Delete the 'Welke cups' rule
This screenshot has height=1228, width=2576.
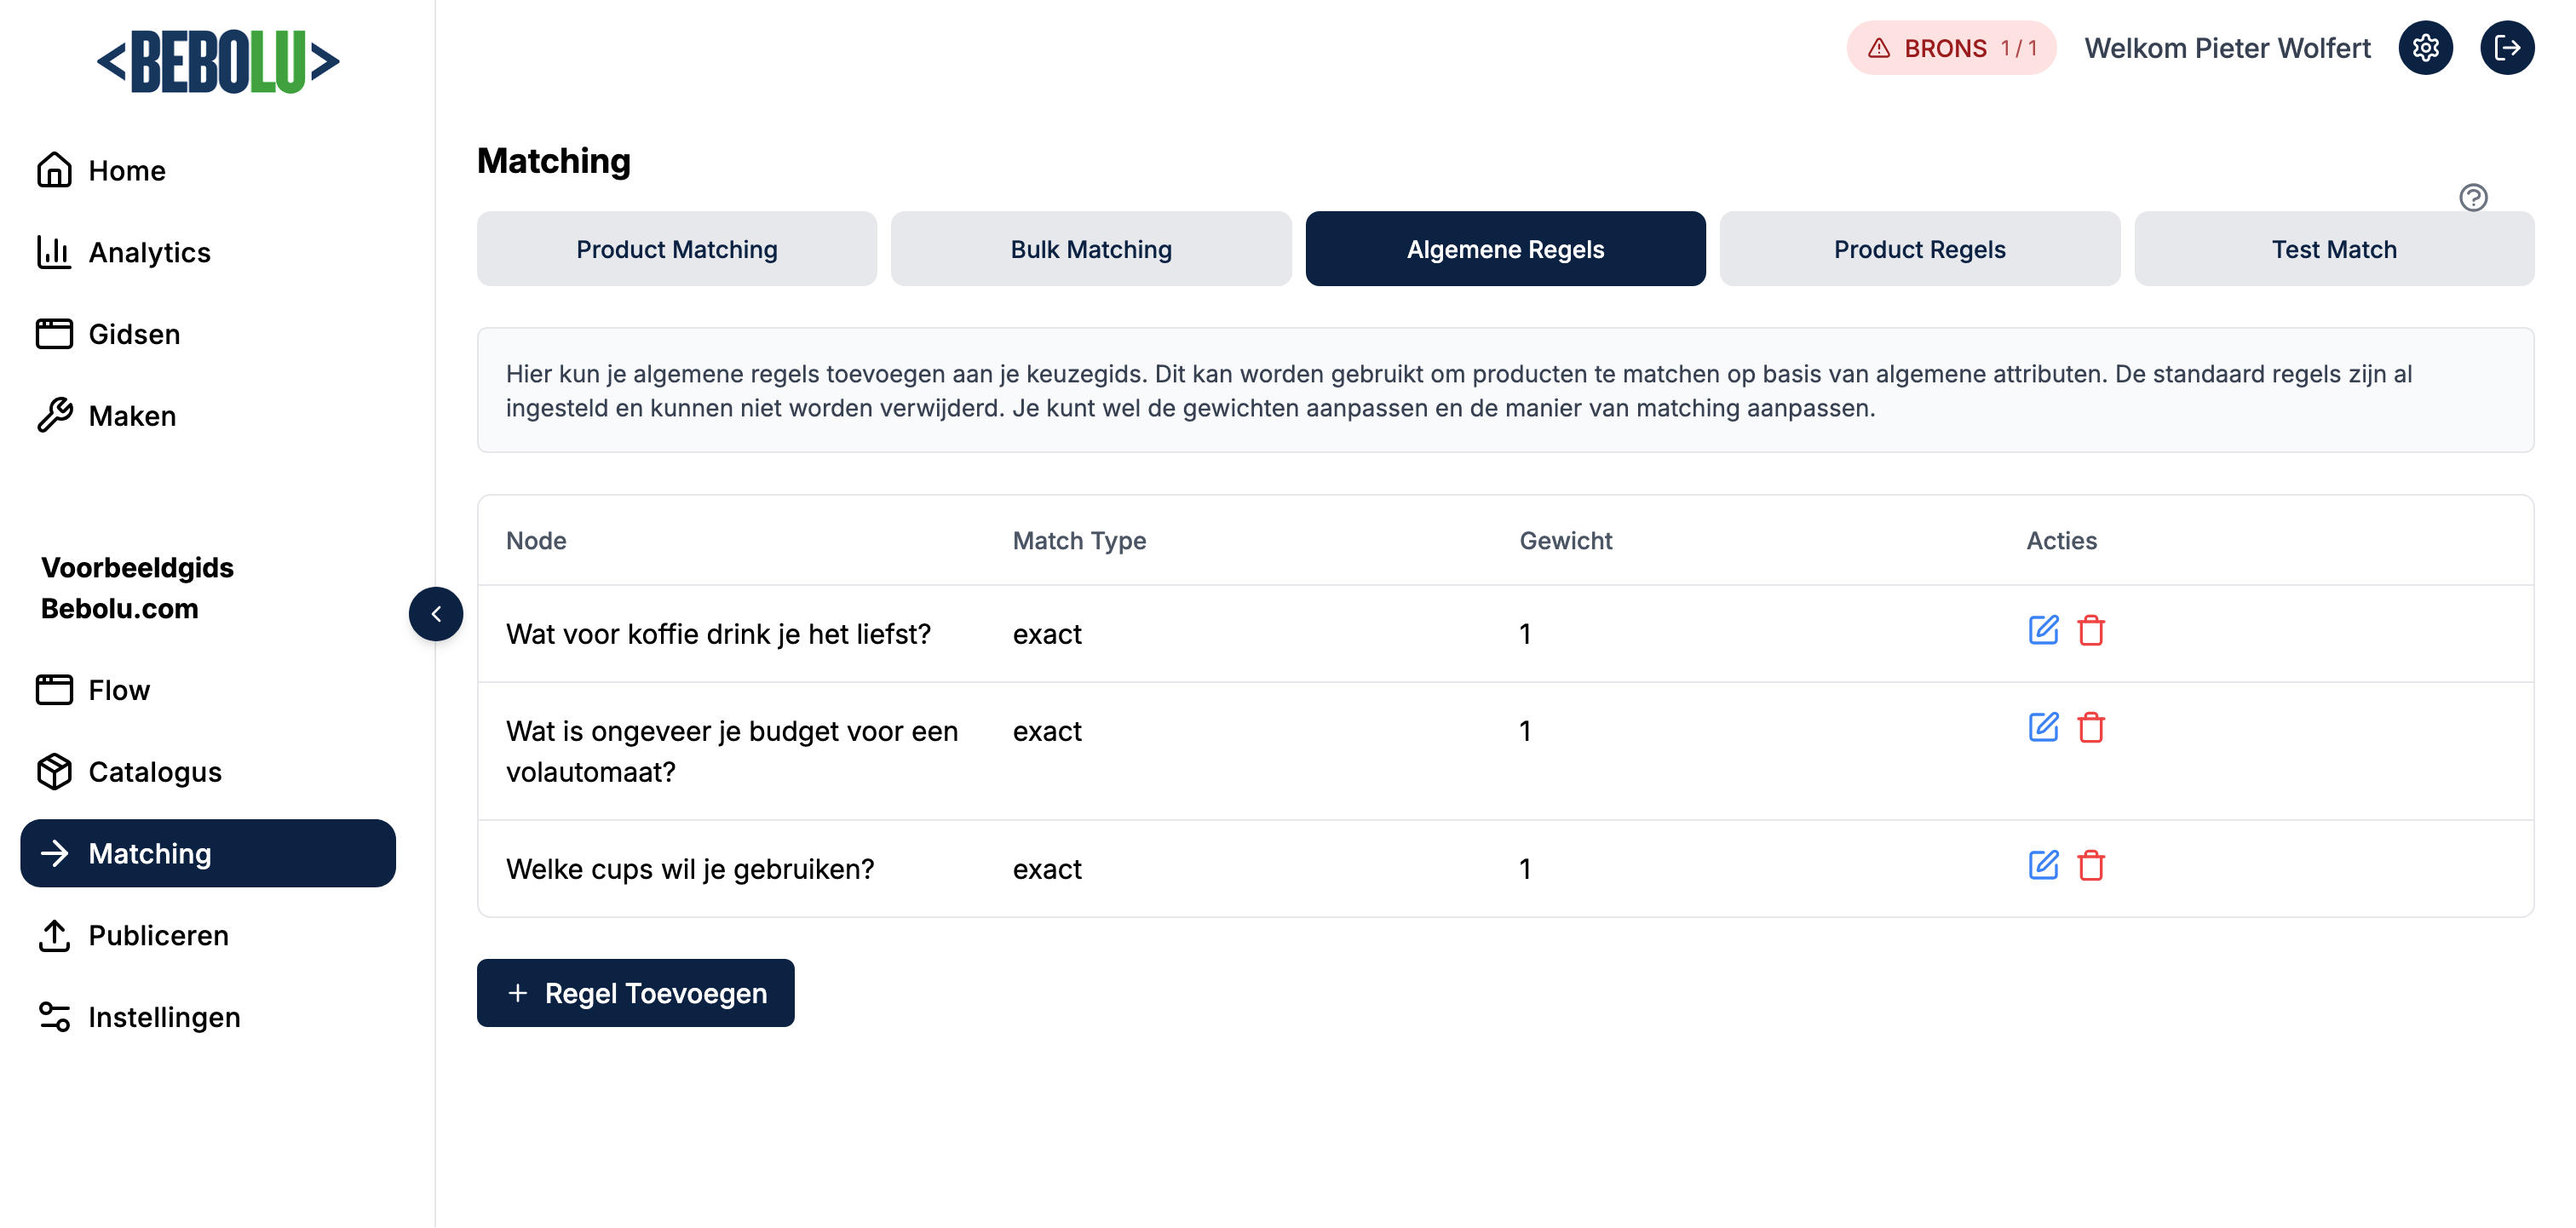[x=2090, y=866]
